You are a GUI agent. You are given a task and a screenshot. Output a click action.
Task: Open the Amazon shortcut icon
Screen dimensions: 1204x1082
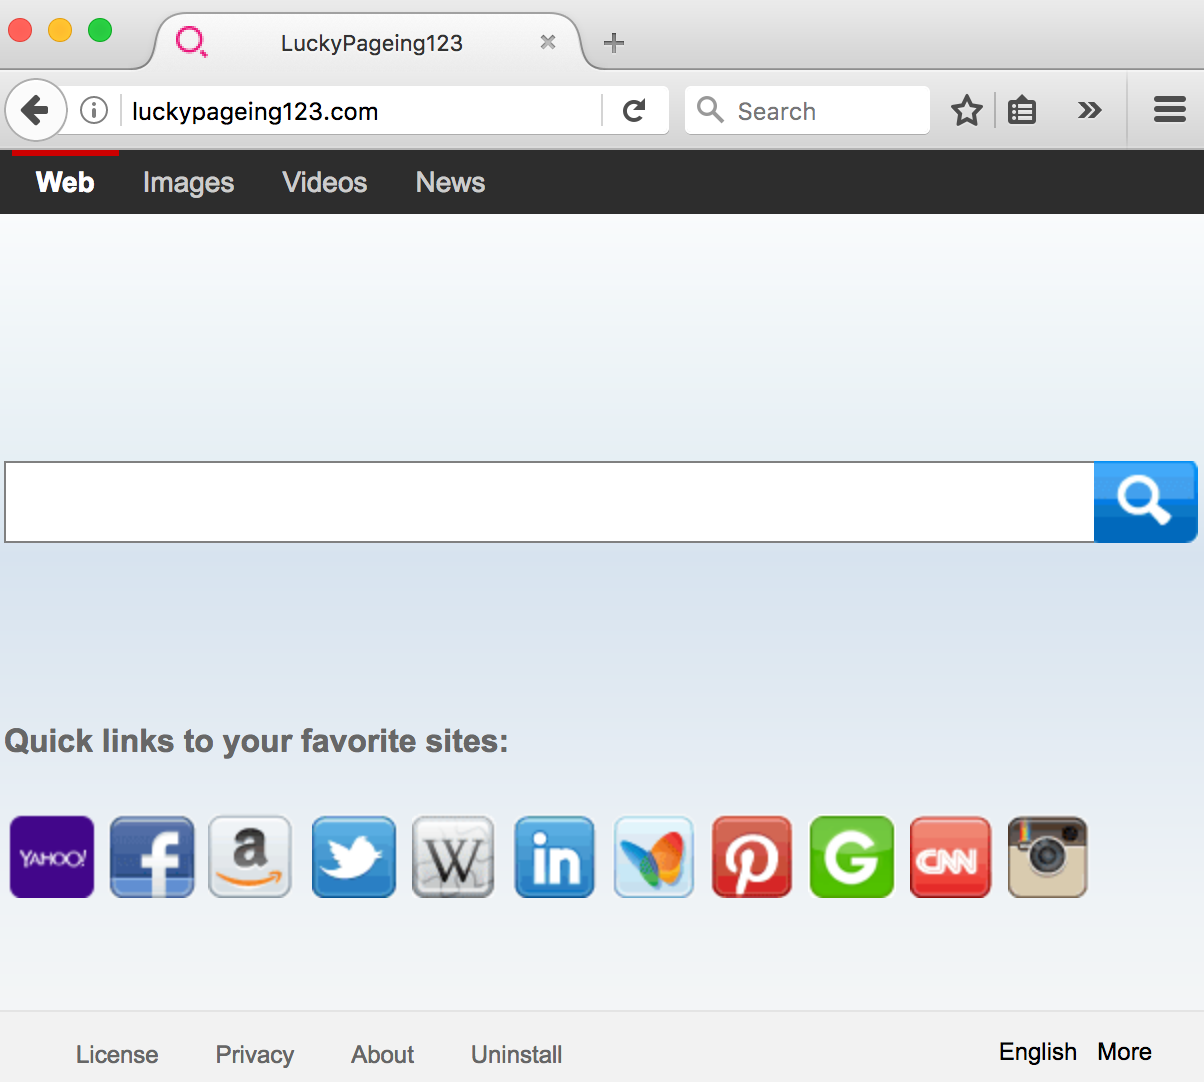click(x=250, y=857)
